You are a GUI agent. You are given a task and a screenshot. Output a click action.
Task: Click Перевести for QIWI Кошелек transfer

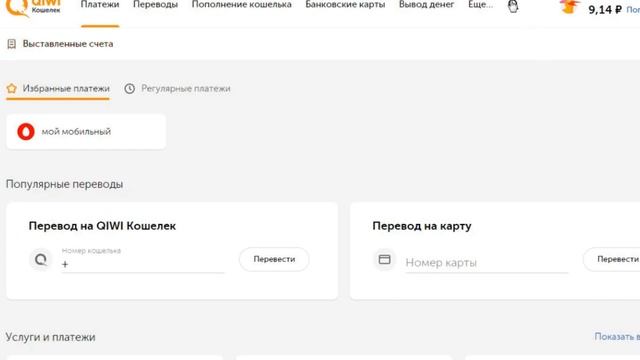pos(274,259)
